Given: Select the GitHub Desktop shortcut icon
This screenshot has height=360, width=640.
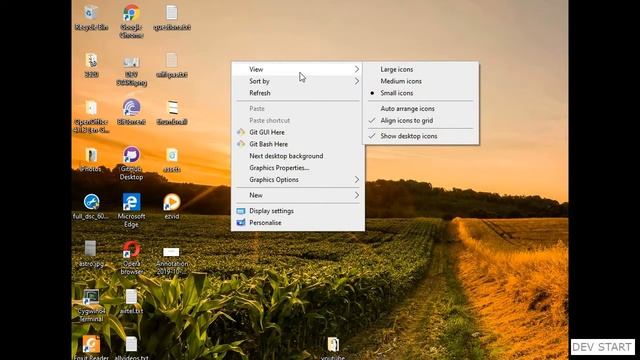Looking at the screenshot, I should coord(131,163).
